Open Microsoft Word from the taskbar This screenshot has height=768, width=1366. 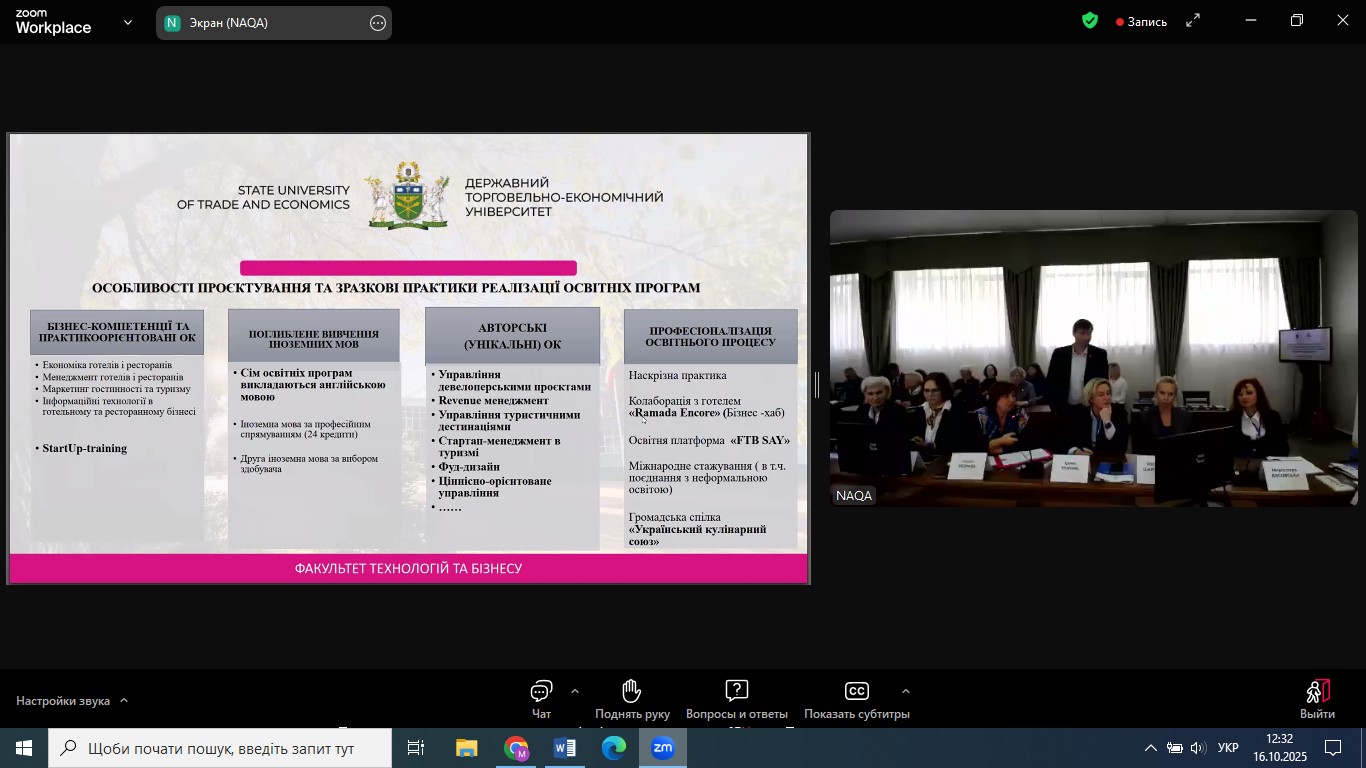(564, 748)
